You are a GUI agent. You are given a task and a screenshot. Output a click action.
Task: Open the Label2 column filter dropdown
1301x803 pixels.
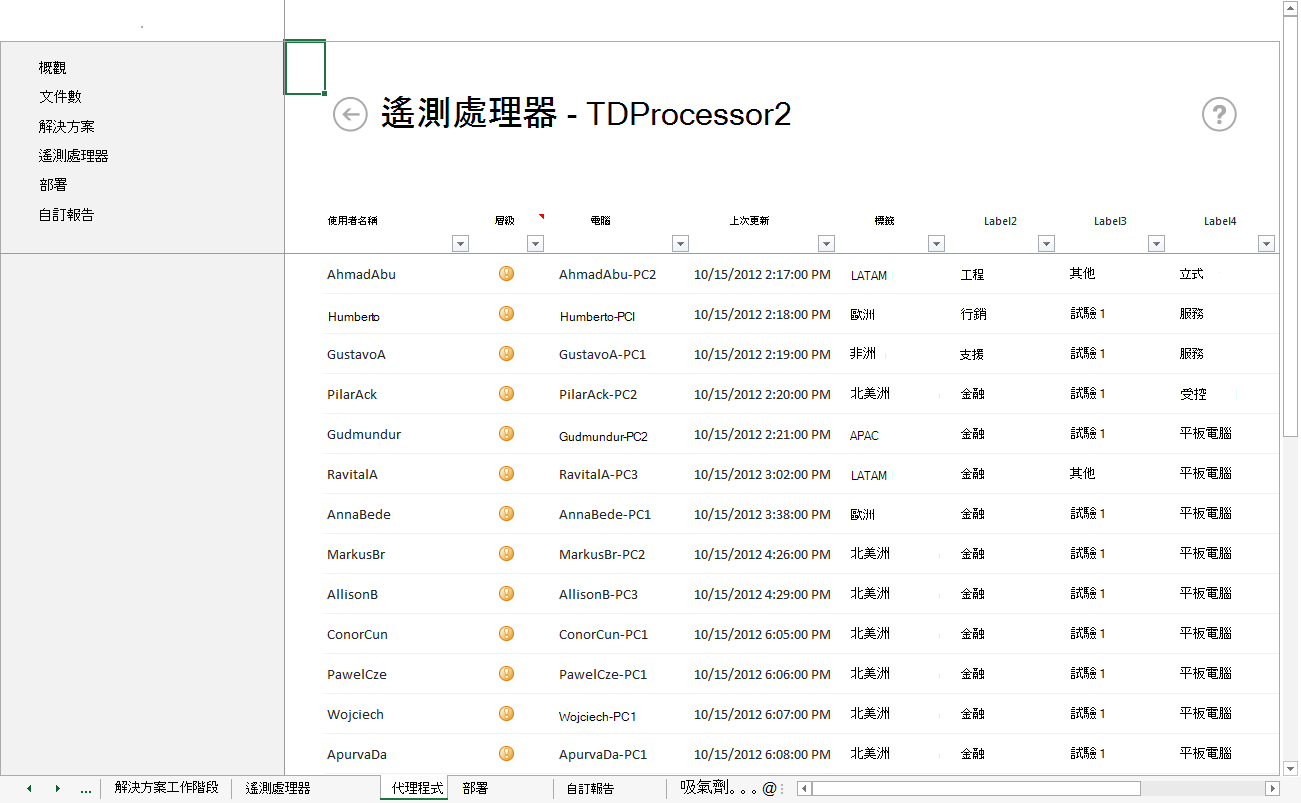[1046, 243]
